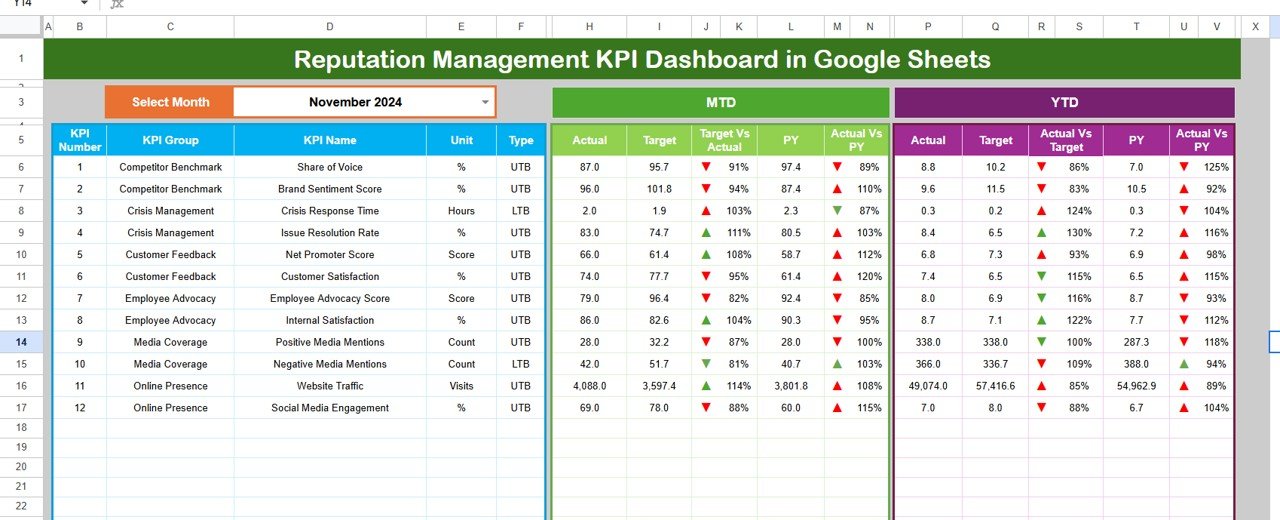This screenshot has height=520, width=1280.
Task: Click the KPI Name column heading cell
Action: point(330,141)
